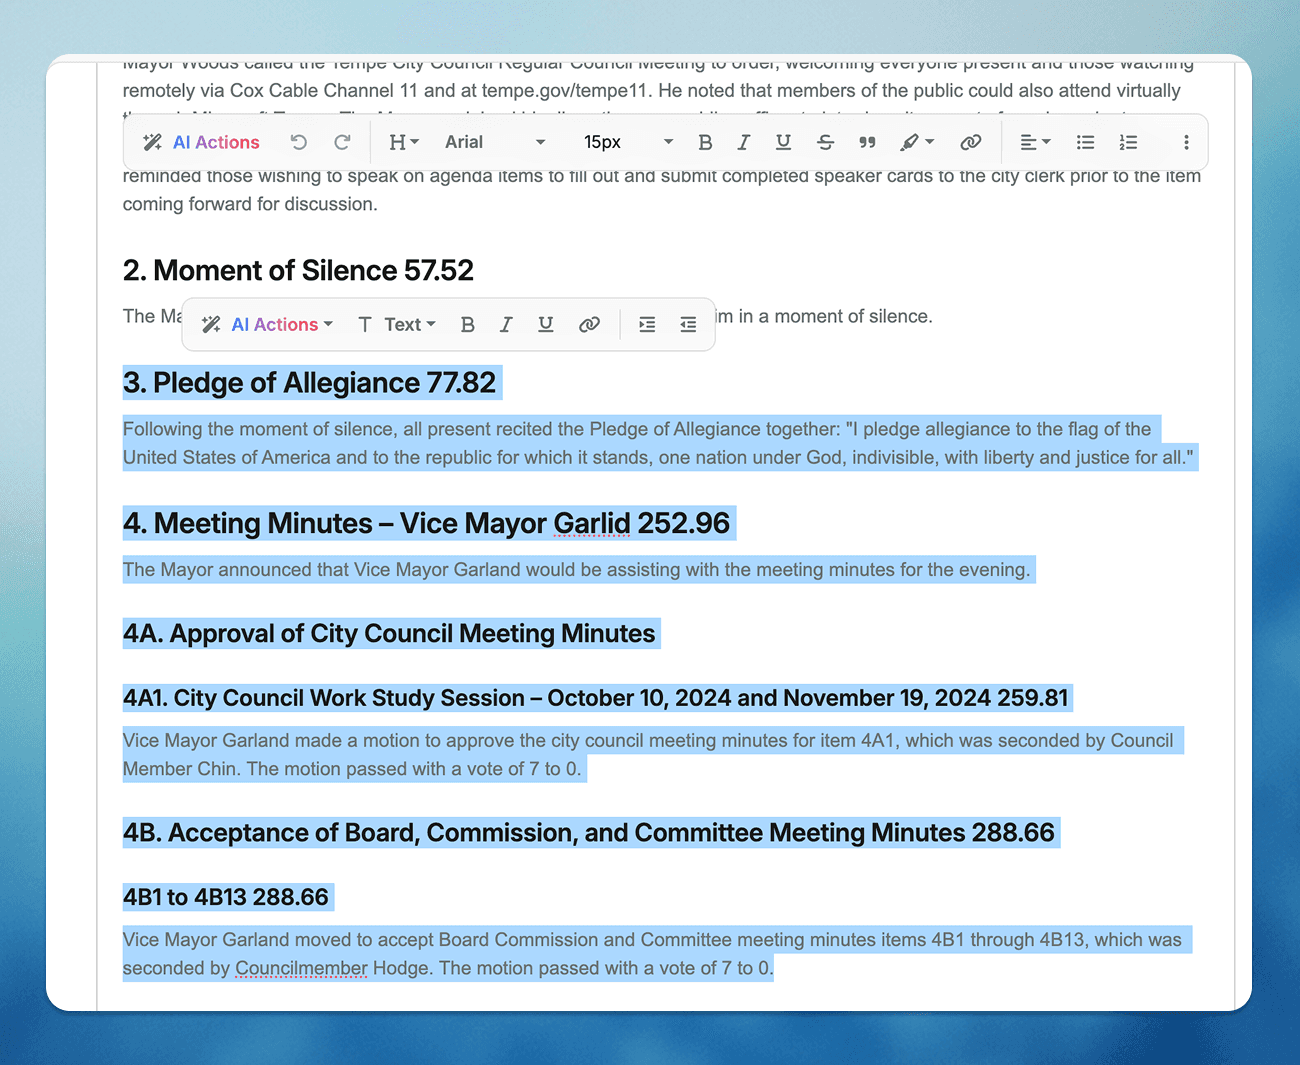1300x1065 pixels.
Task: Toggle italic in the top toolbar
Action: tap(743, 142)
